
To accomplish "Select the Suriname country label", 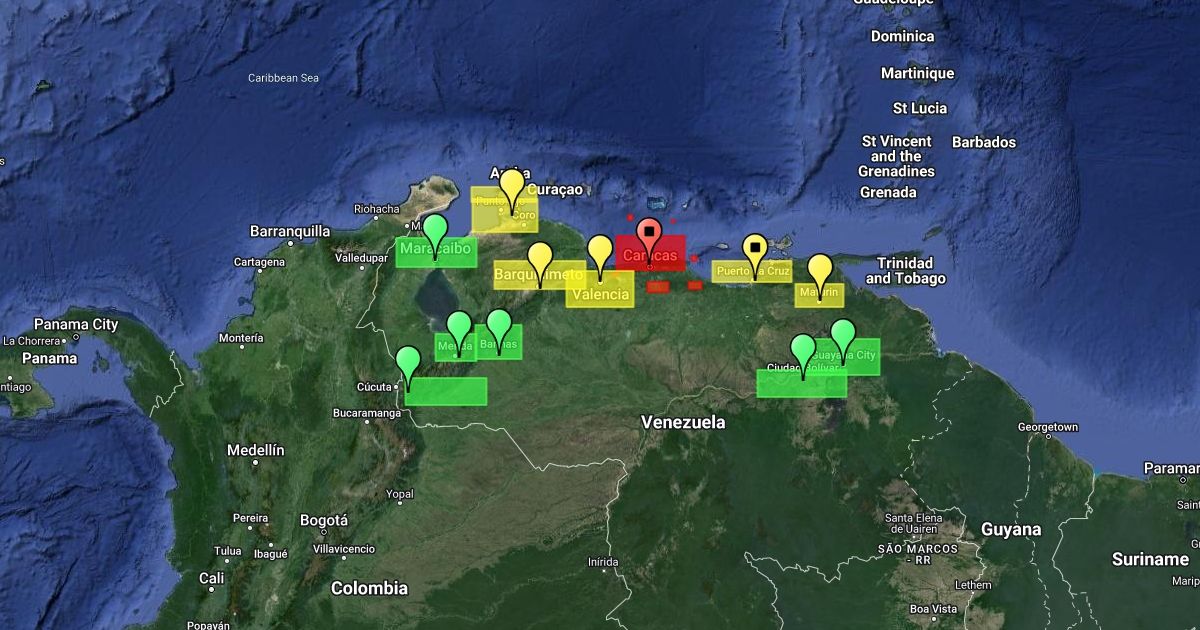I will point(1150,559).
